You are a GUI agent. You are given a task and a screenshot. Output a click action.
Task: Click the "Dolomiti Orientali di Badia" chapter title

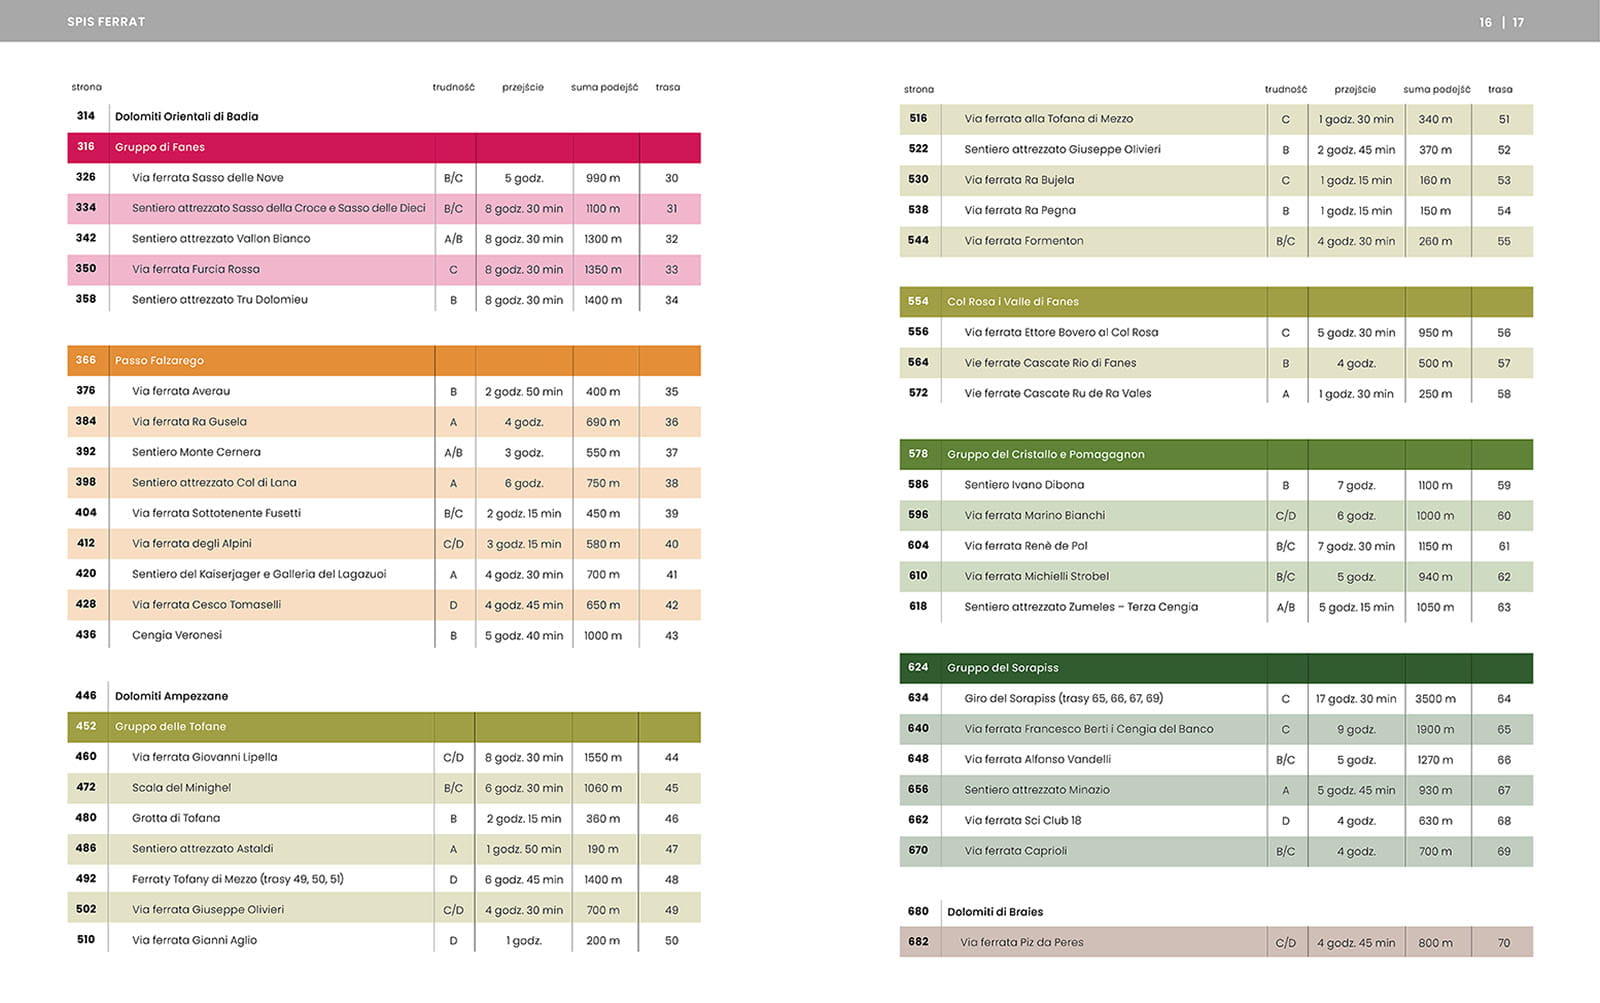point(186,116)
